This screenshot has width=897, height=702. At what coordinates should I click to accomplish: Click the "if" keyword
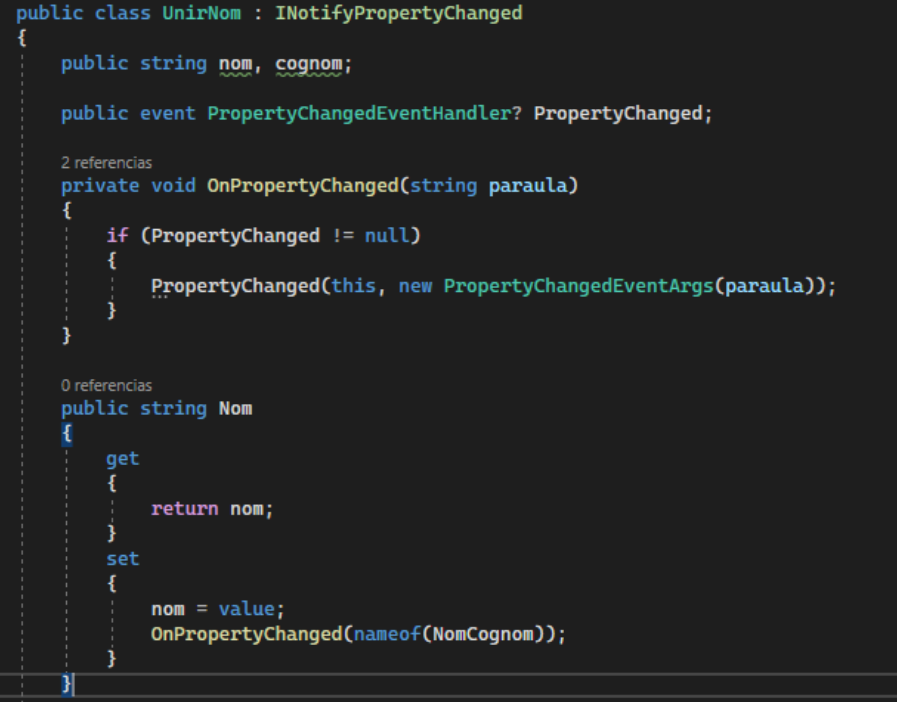click(x=117, y=236)
